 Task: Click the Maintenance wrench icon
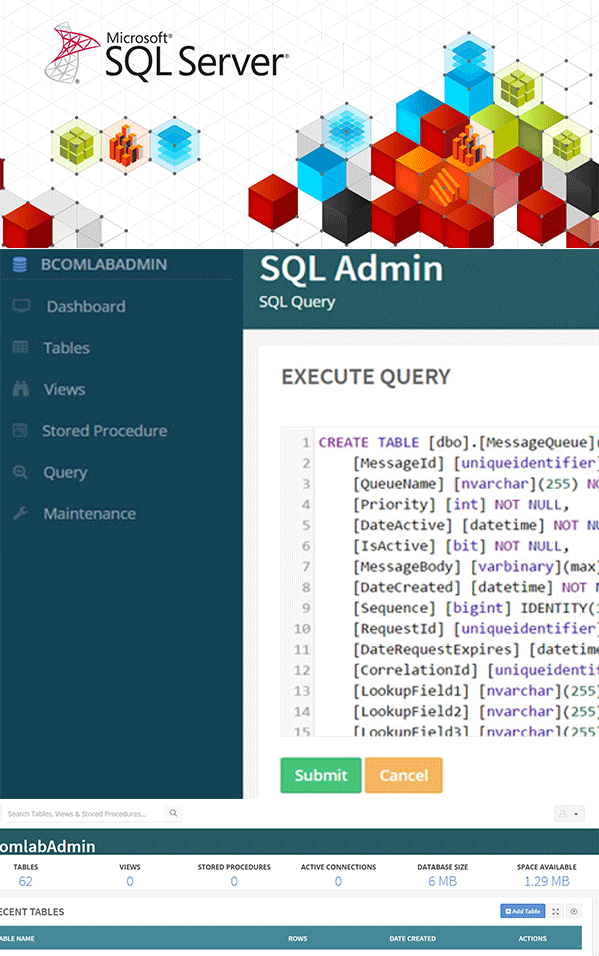(x=20, y=513)
